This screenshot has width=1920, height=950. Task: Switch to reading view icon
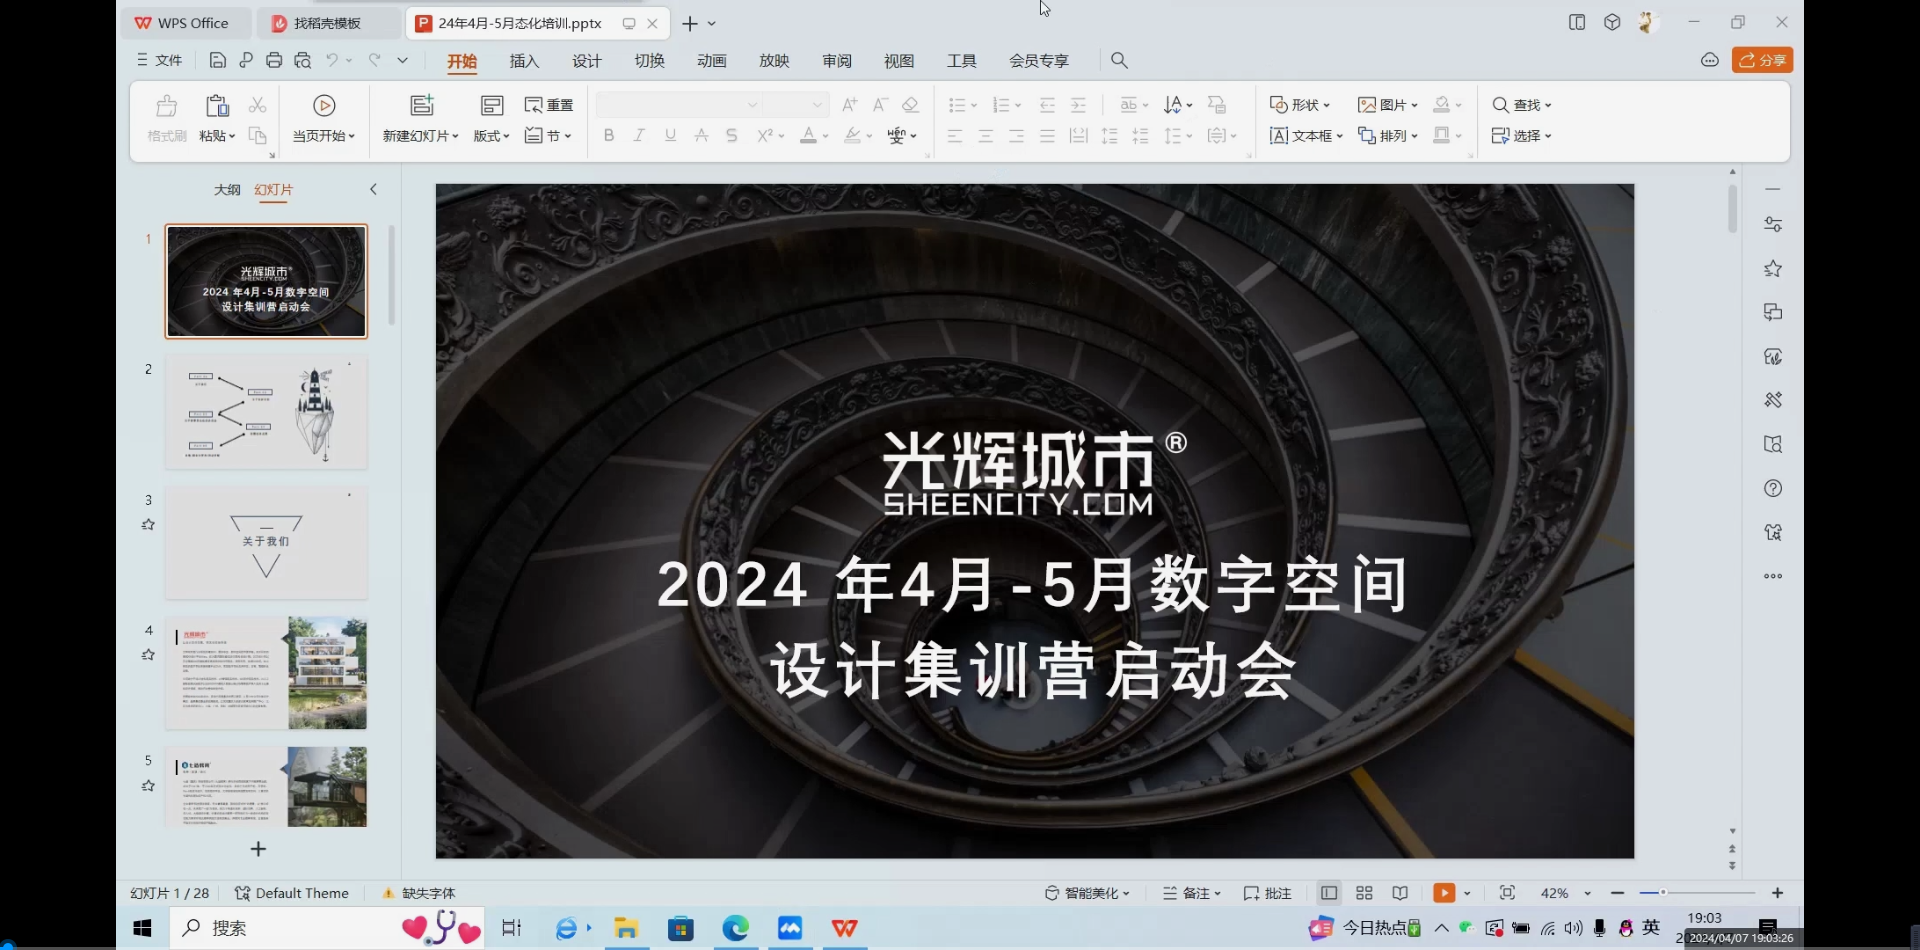point(1400,893)
